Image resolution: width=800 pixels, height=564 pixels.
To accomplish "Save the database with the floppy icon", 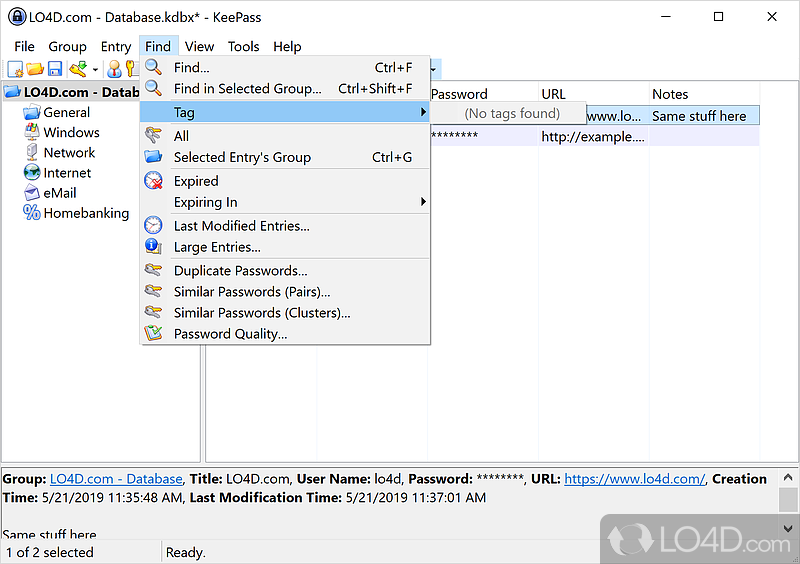I will [55, 69].
